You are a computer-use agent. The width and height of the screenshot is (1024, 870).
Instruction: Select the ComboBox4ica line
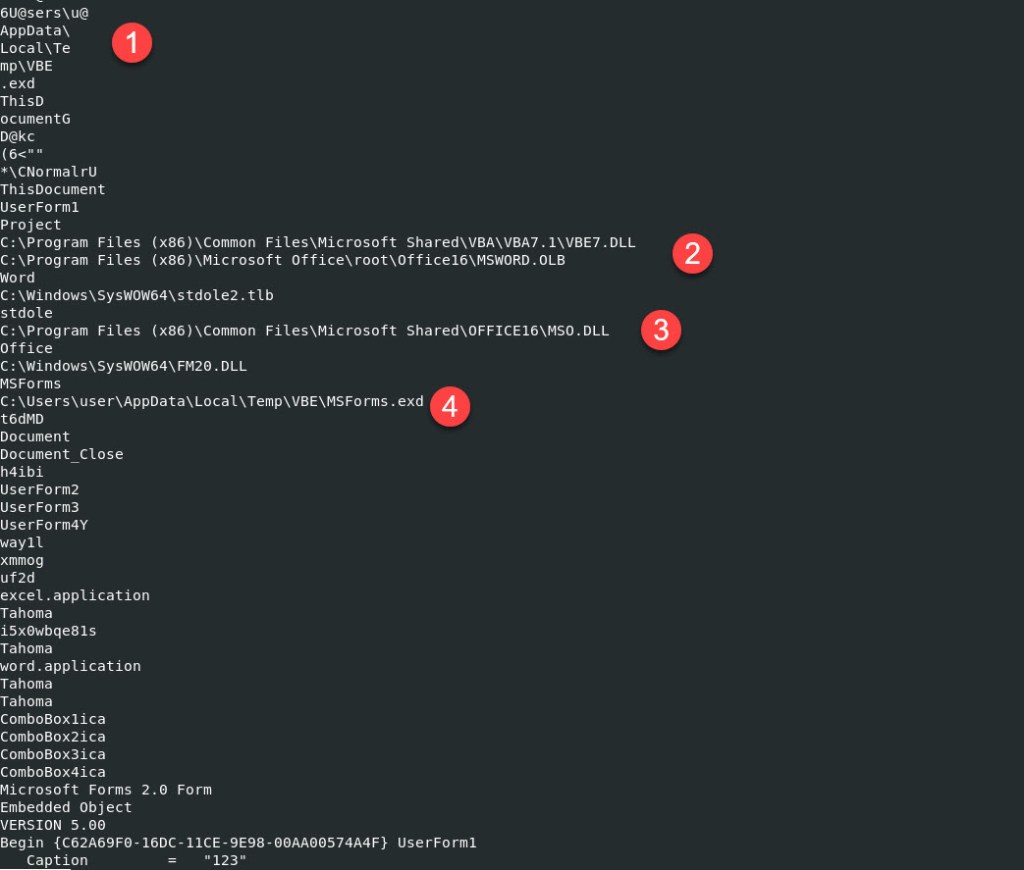(53, 772)
